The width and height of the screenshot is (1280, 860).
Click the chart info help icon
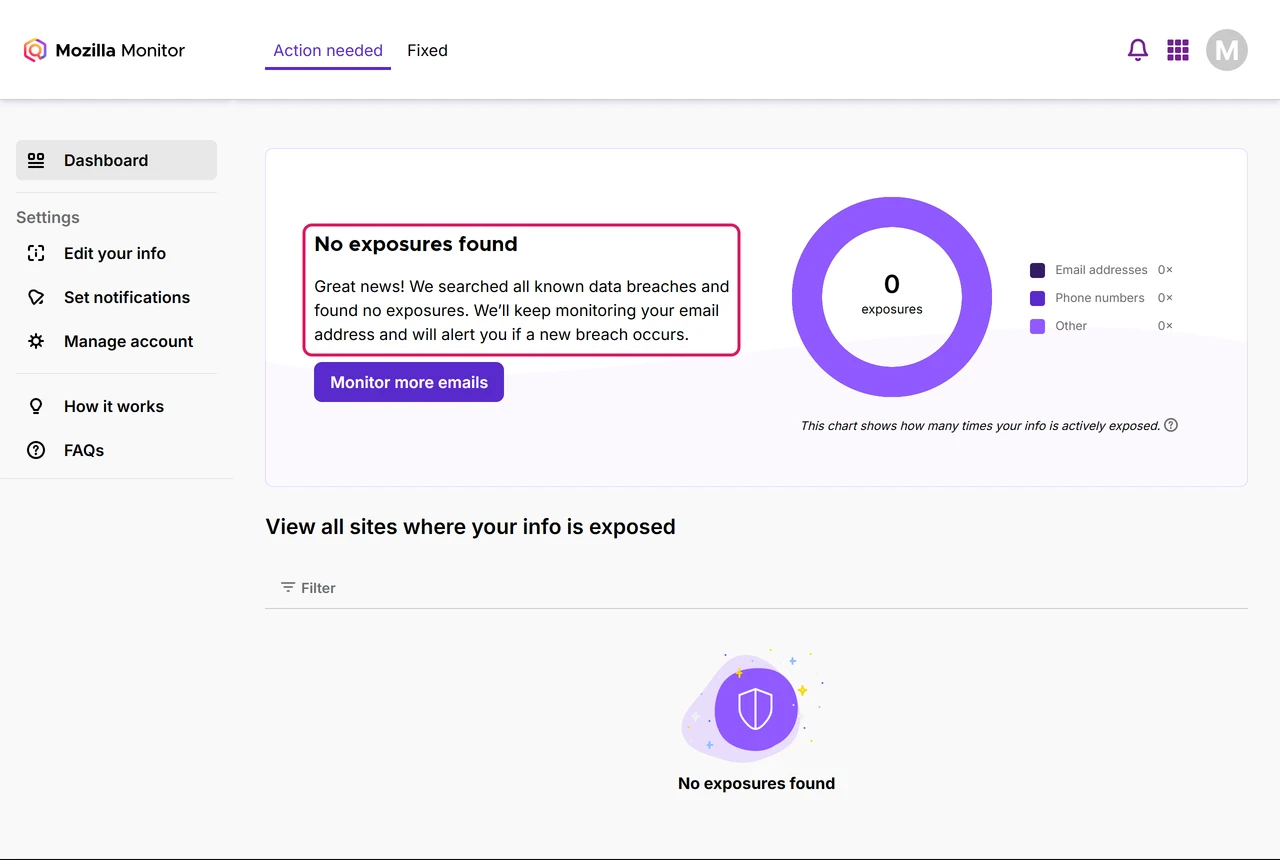[x=1171, y=425]
